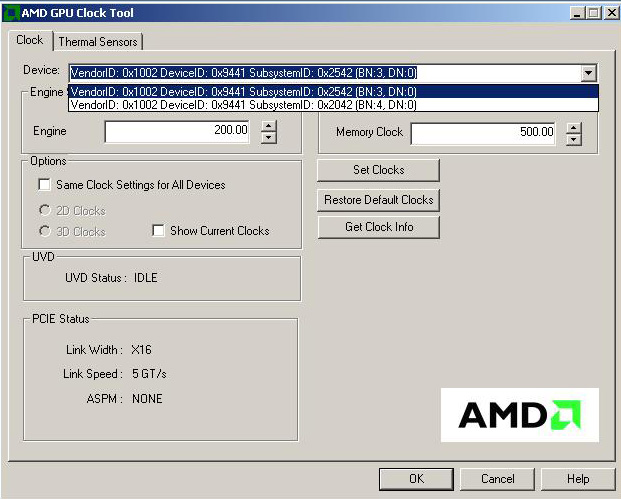Decrease Engine clock with down arrow
Image resolution: width=621 pixels, height=499 pixels.
[x=268, y=137]
